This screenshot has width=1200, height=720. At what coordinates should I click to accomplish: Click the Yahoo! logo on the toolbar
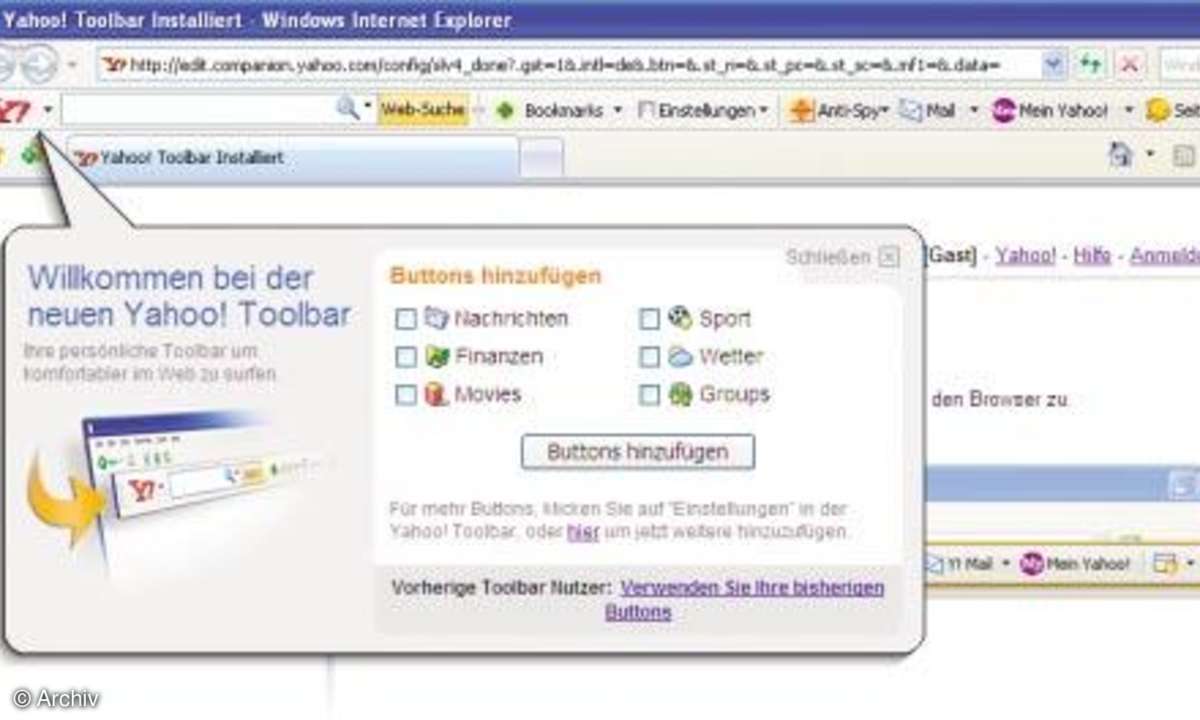pyautogui.click(x=14, y=110)
